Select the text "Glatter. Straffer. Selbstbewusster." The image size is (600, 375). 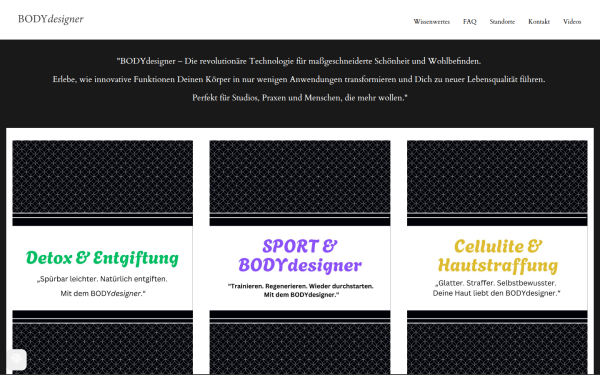pyautogui.click(x=496, y=283)
